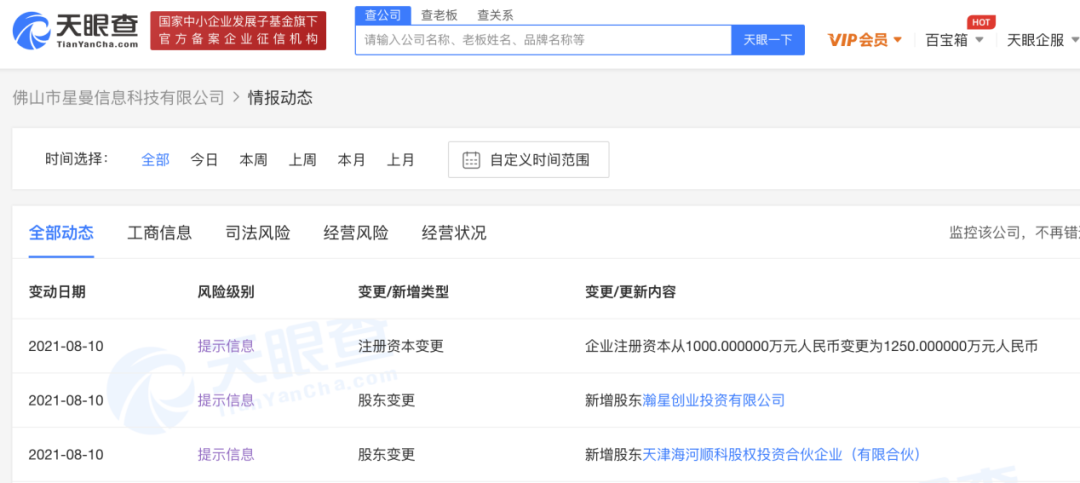The image size is (1080, 483).
Task: Open the 经营状况 tab
Action: coord(454,233)
